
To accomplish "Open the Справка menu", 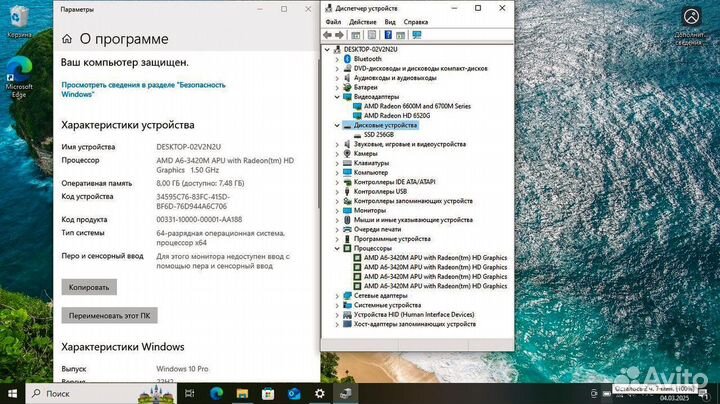I will [x=416, y=22].
